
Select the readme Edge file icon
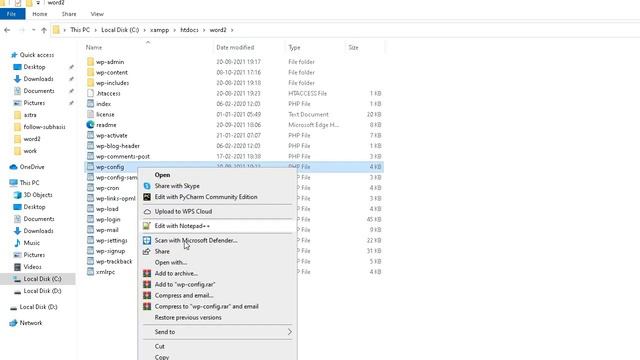(x=90, y=125)
